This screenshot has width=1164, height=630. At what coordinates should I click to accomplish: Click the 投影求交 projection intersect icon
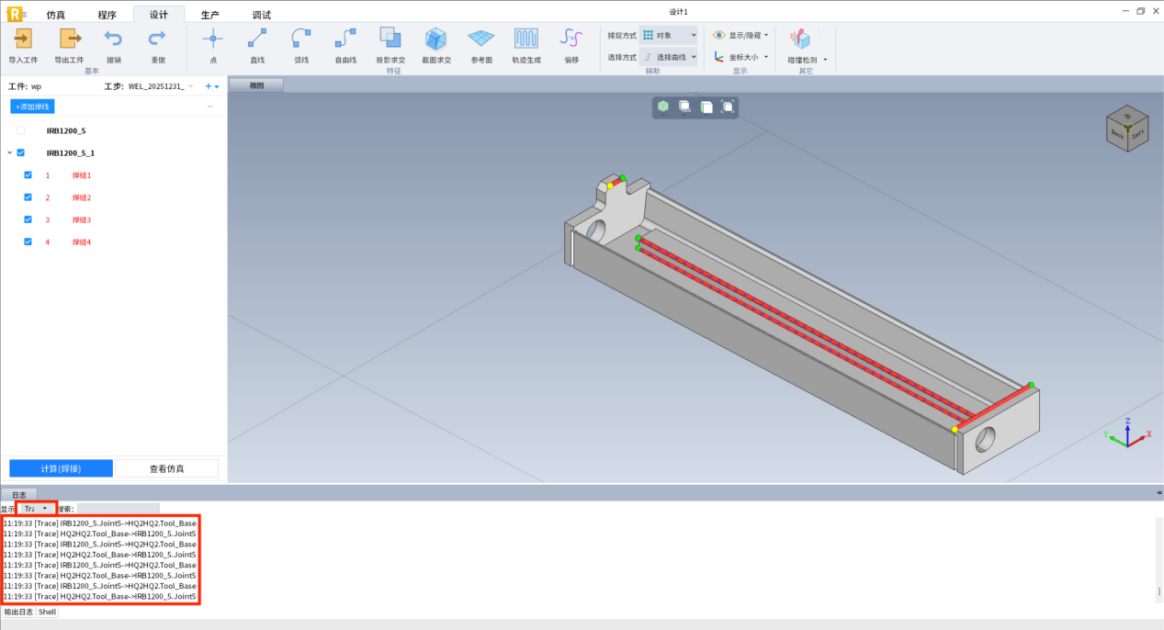[x=390, y=39]
